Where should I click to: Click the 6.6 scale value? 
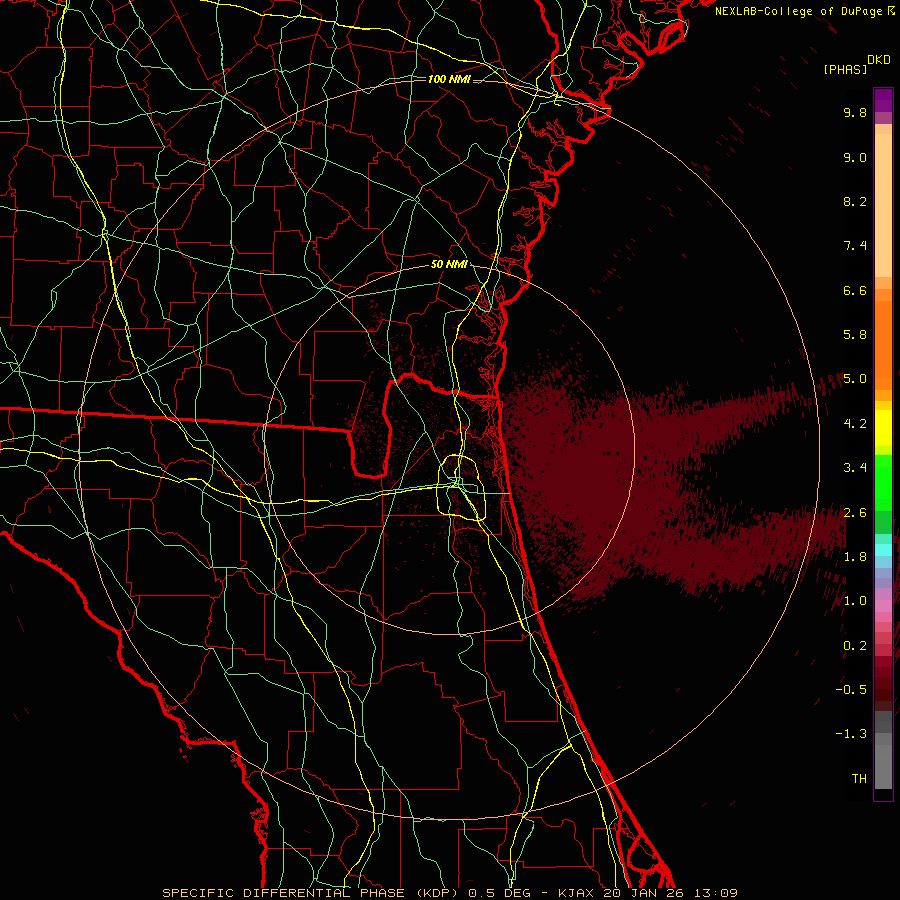(x=855, y=290)
